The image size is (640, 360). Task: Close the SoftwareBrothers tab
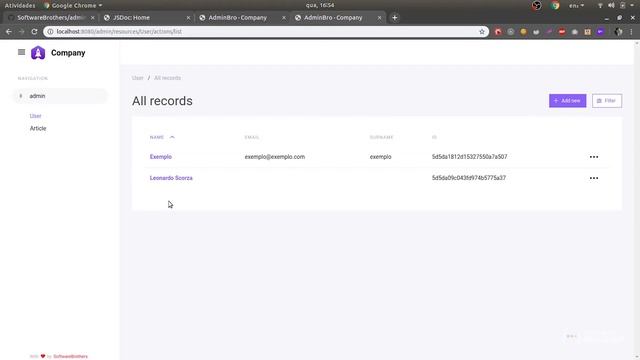pyautogui.click(x=93, y=18)
